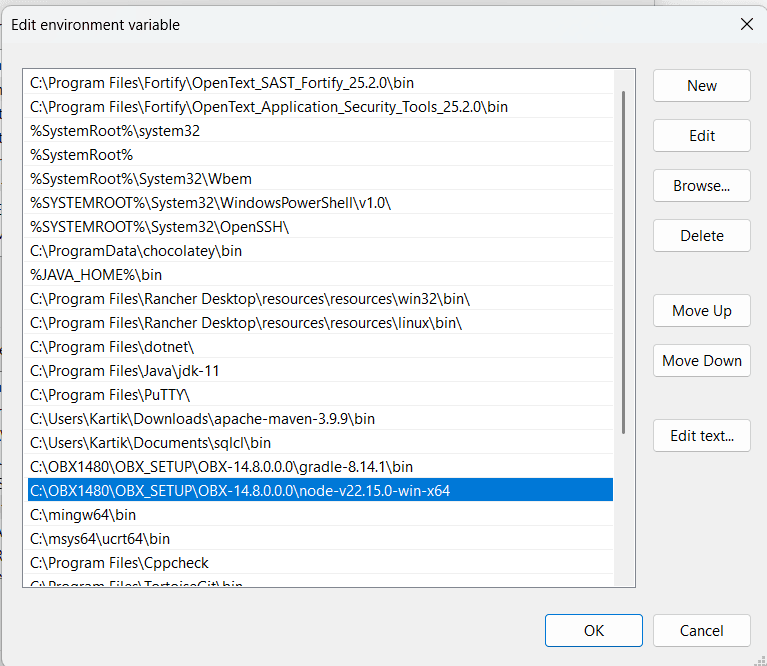Select the chocolatey\bin path entry
The image size is (767, 666).
click(x=136, y=251)
